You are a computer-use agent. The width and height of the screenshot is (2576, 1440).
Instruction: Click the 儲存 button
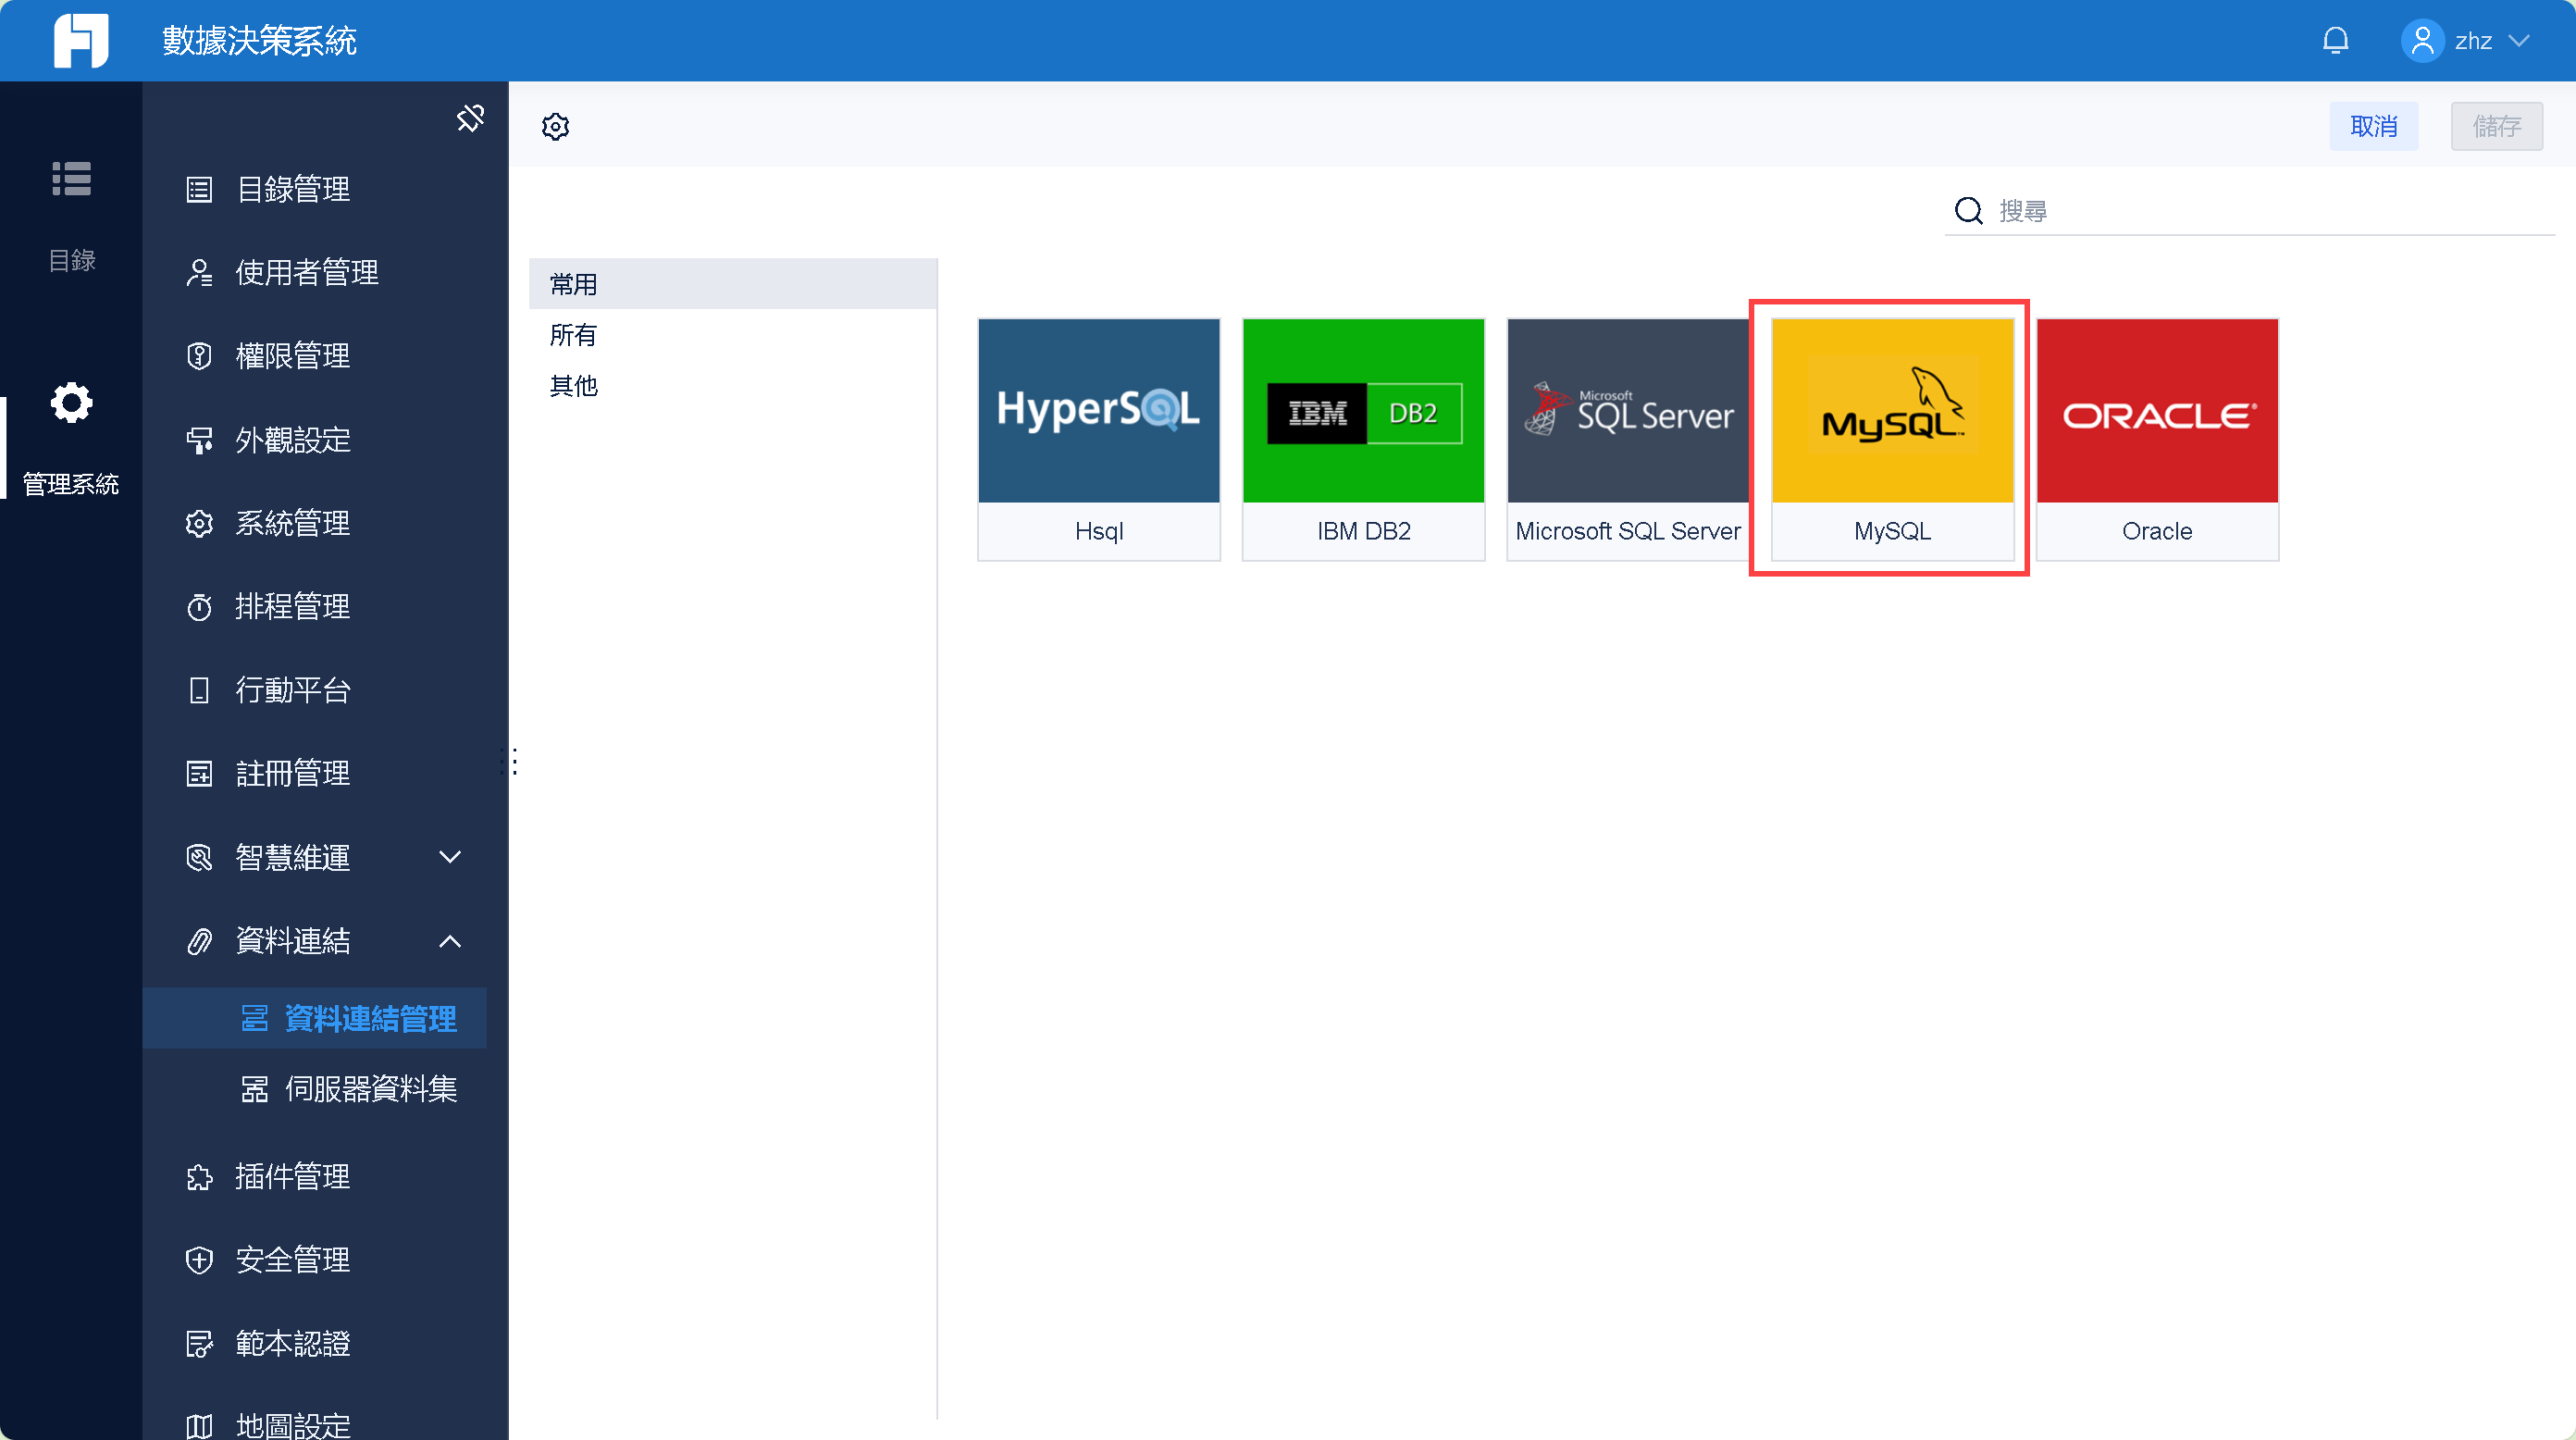[2497, 126]
